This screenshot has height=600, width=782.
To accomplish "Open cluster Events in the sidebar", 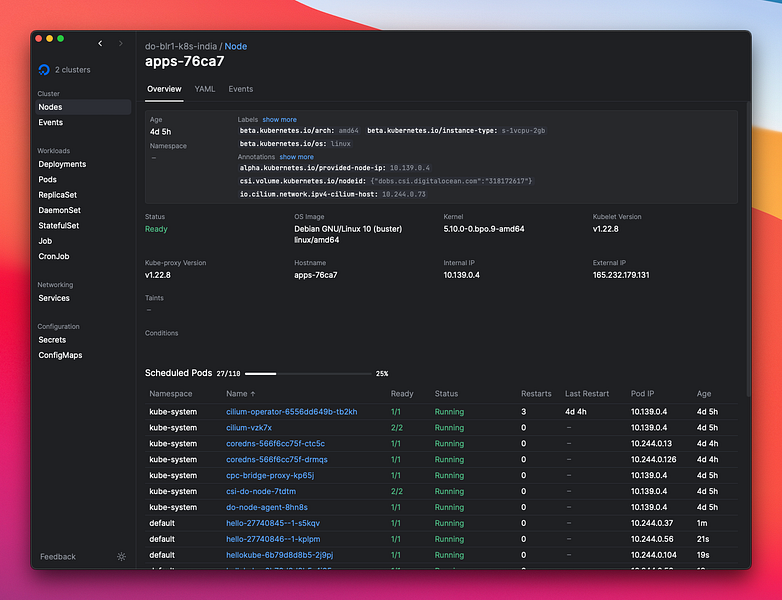I will click(51, 122).
